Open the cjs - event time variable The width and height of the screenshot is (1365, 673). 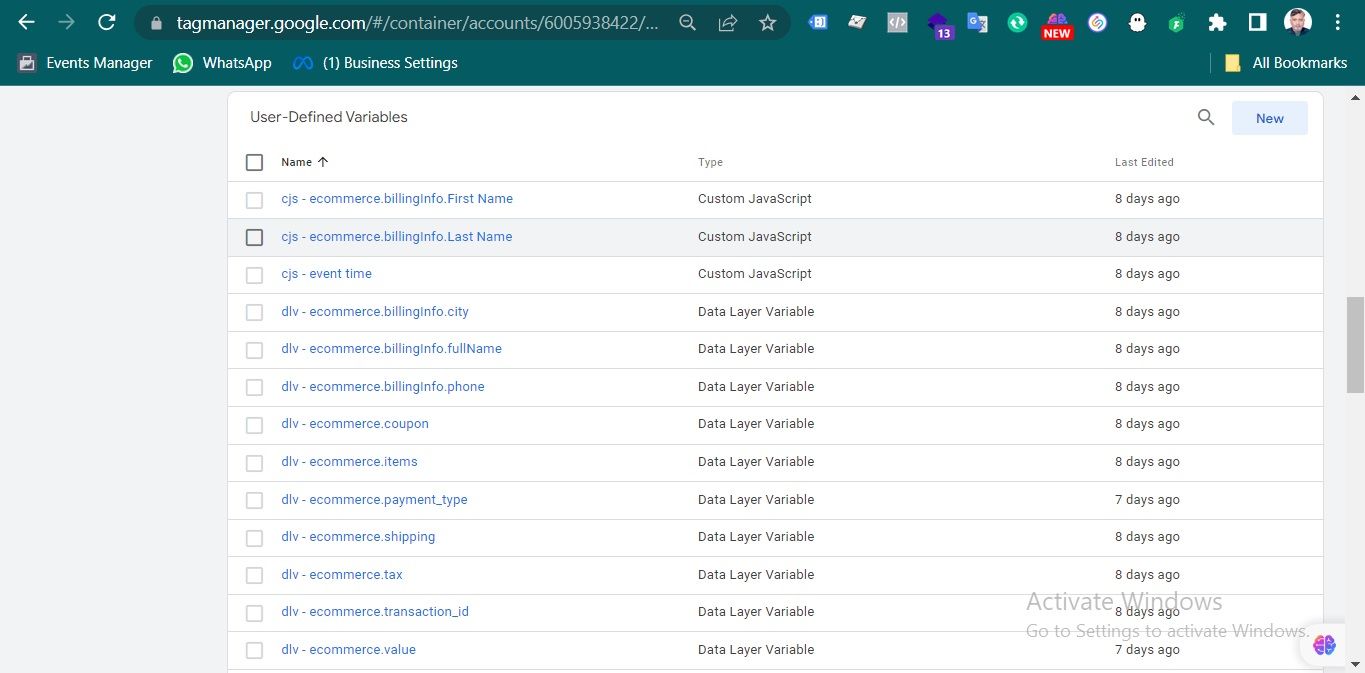(x=326, y=274)
